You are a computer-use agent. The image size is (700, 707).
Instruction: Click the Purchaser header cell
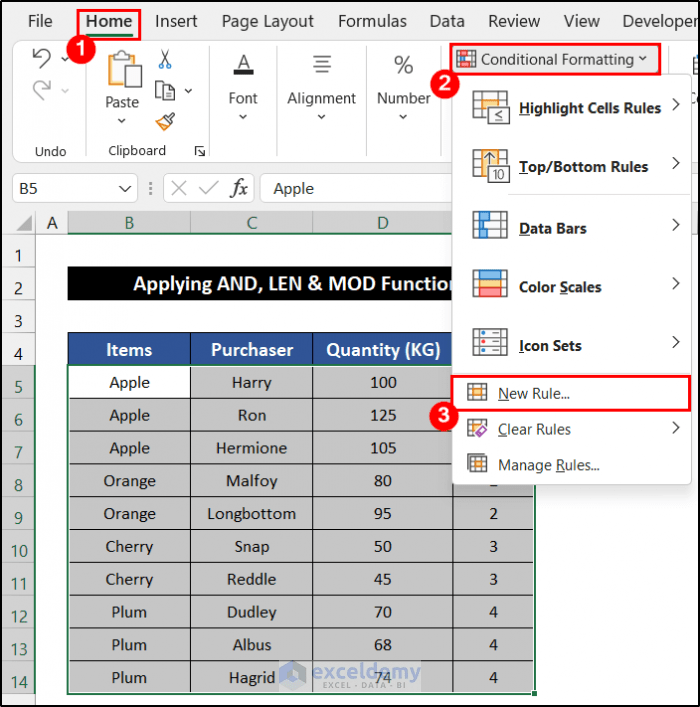coord(252,349)
